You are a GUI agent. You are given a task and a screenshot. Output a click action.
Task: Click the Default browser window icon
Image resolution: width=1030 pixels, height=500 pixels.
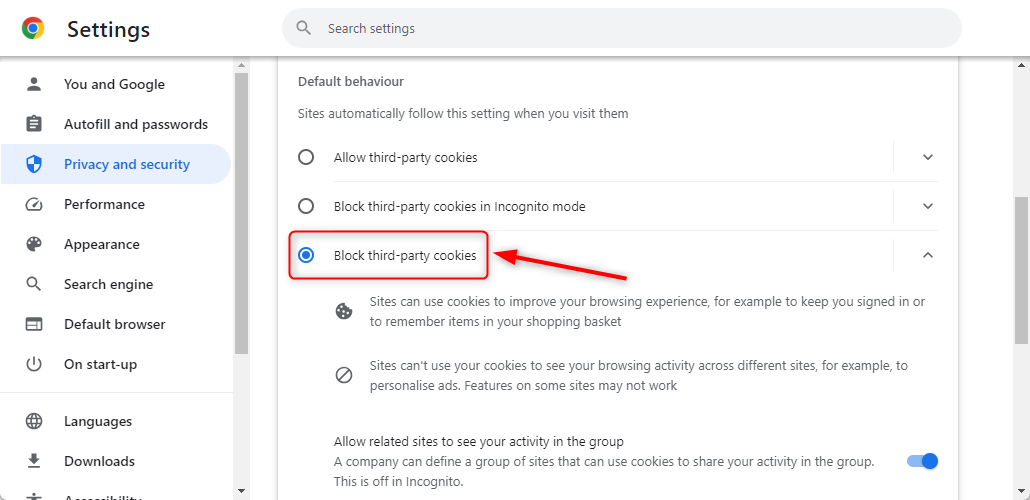click(x=34, y=325)
